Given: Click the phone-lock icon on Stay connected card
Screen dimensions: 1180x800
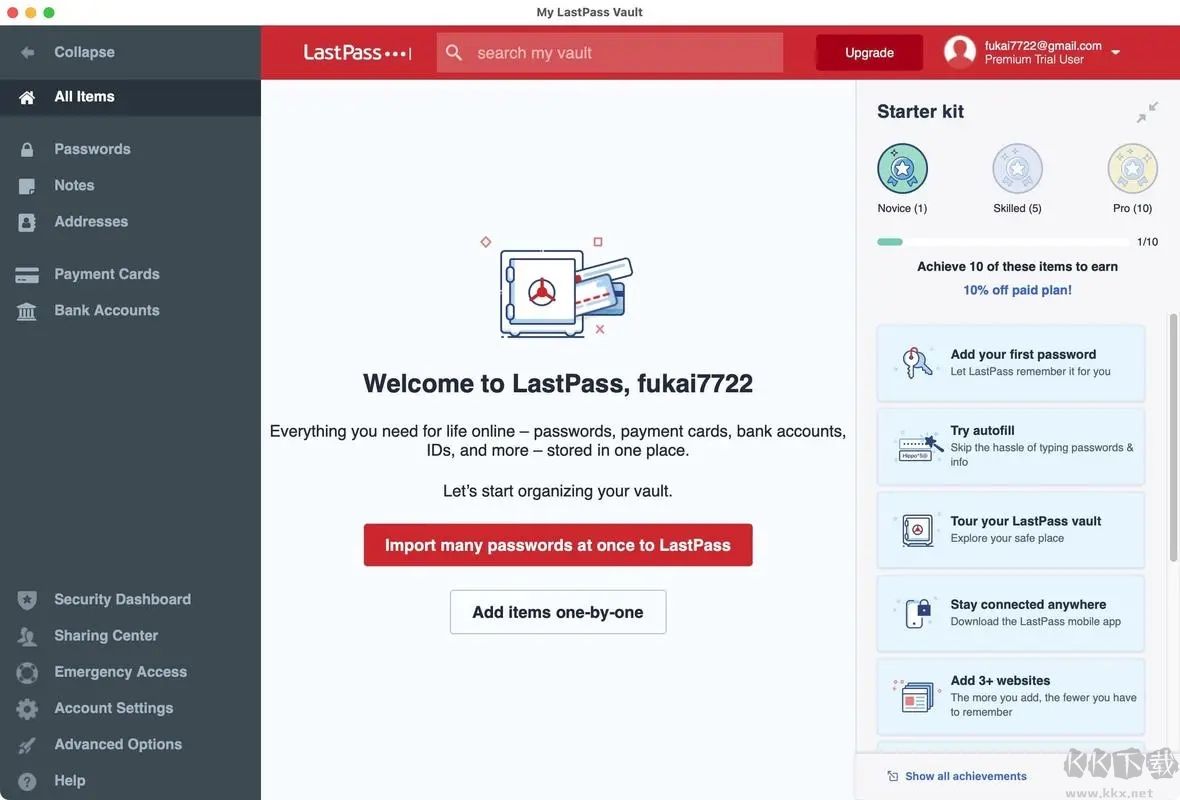Looking at the screenshot, I should [917, 613].
